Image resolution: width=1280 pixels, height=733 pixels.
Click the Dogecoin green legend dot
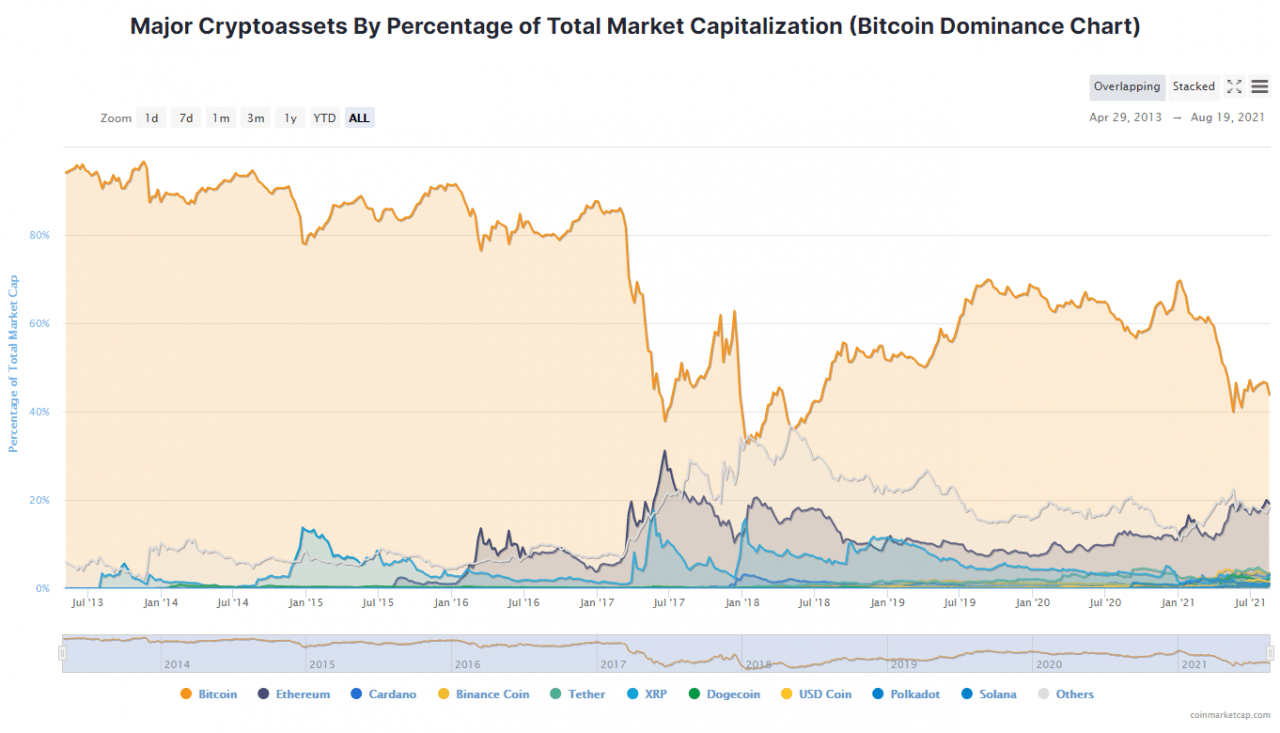pos(694,694)
